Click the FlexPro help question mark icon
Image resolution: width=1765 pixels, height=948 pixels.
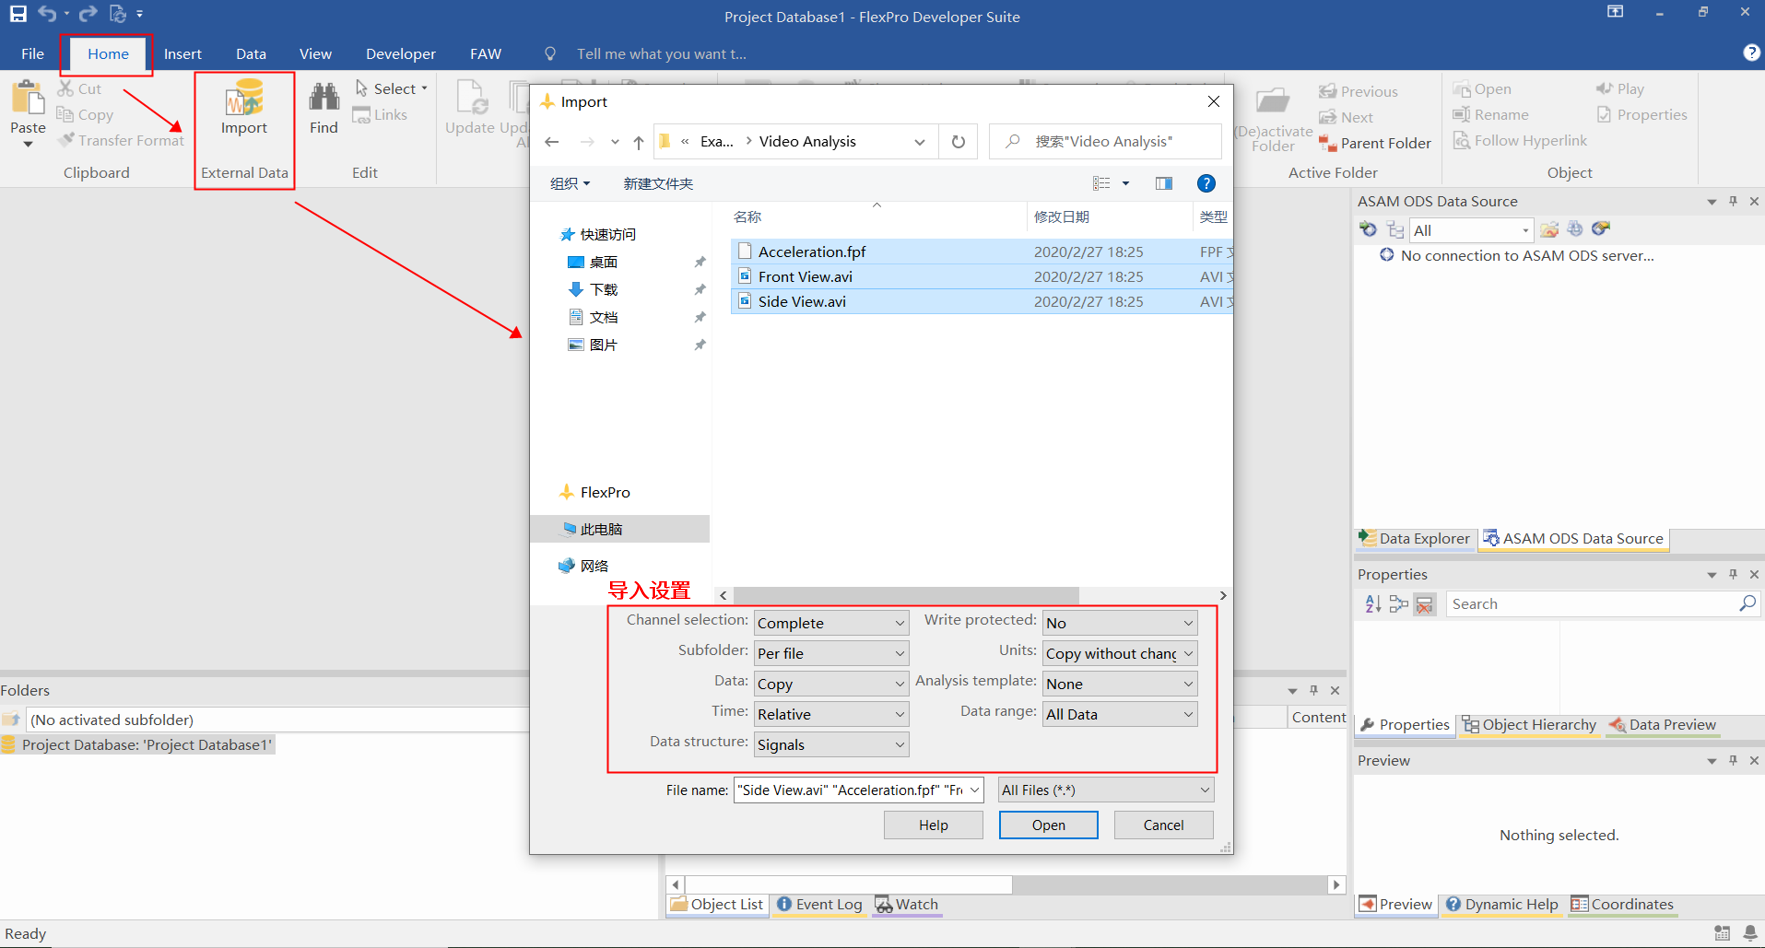pos(1751,53)
